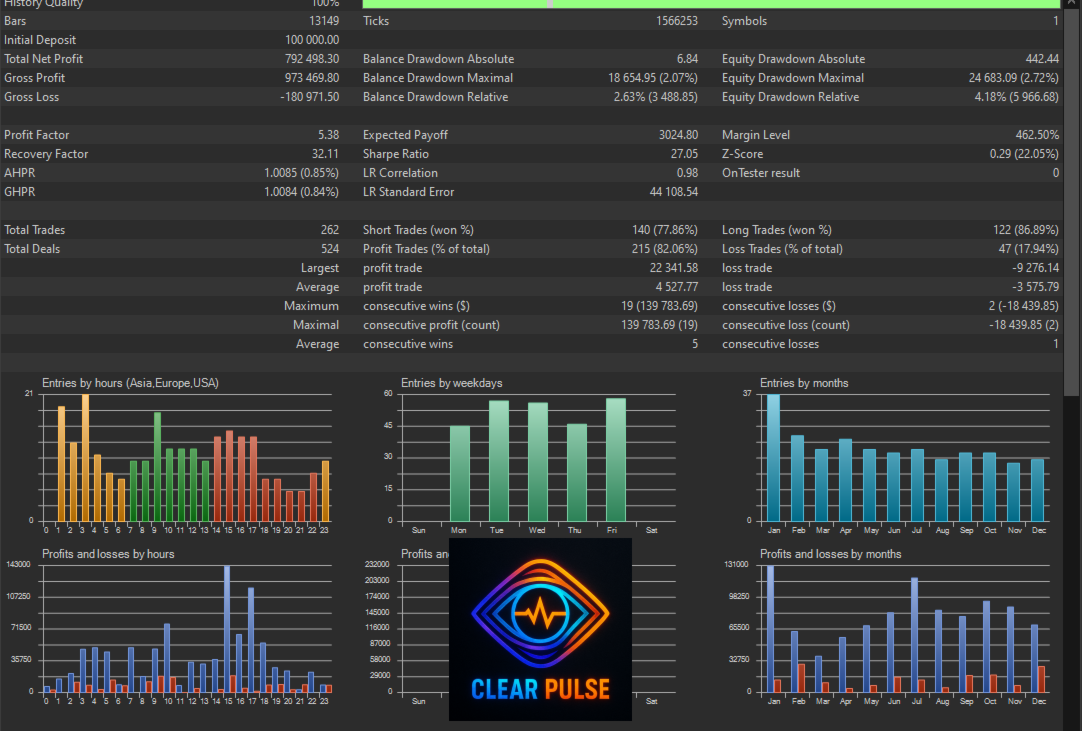
Task: Select consecutive wins value 19 (139 783.69)
Action: coord(659,306)
